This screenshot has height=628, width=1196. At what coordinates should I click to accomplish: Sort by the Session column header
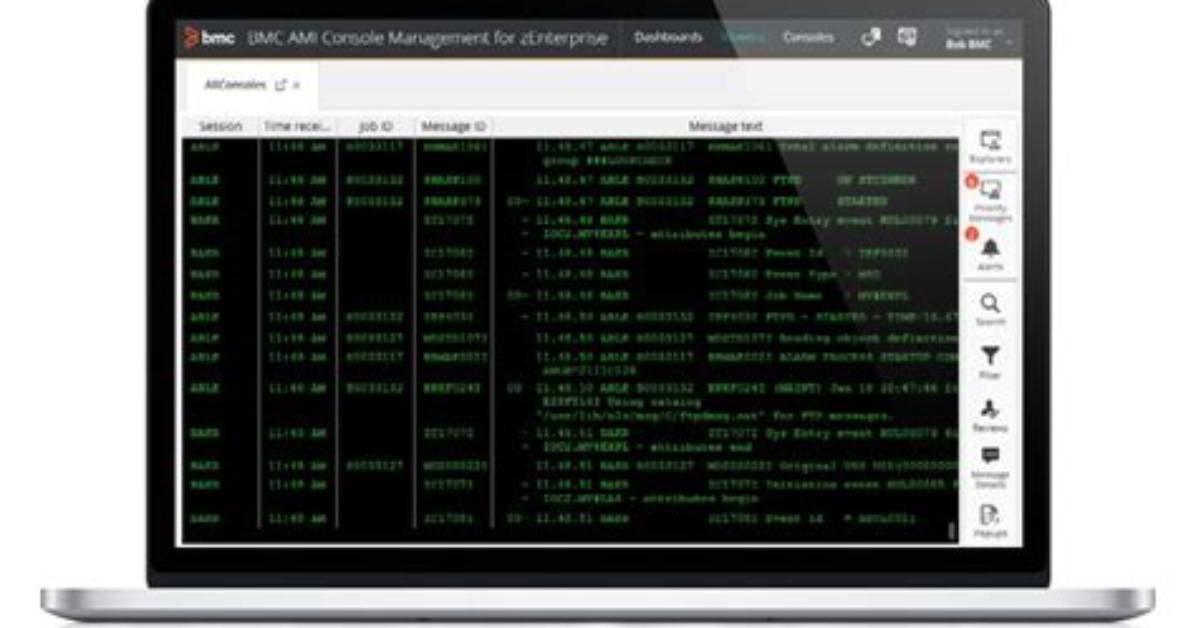220,126
